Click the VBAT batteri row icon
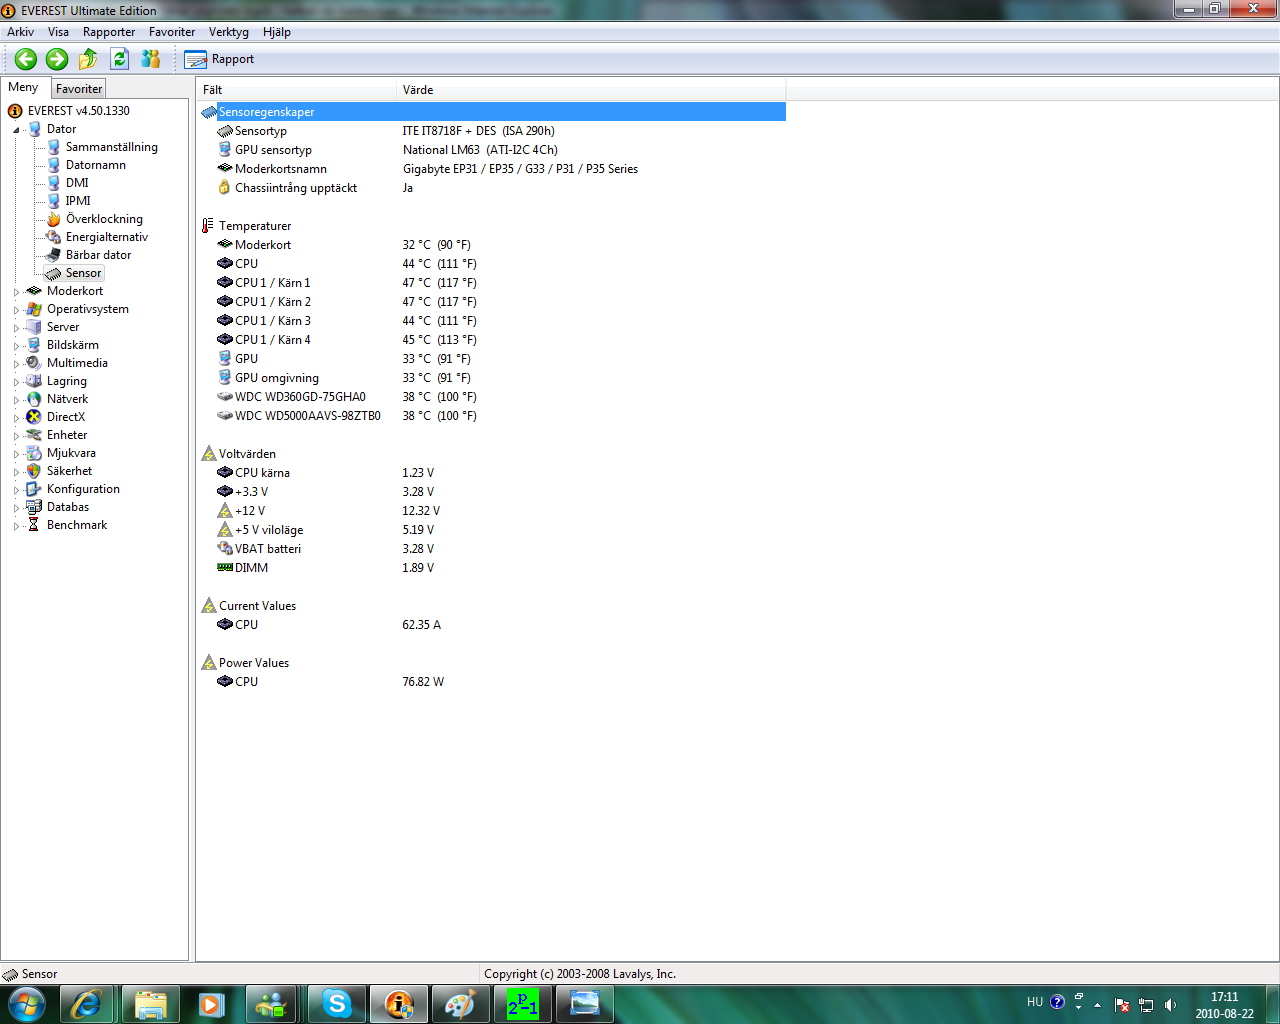 click(225, 549)
